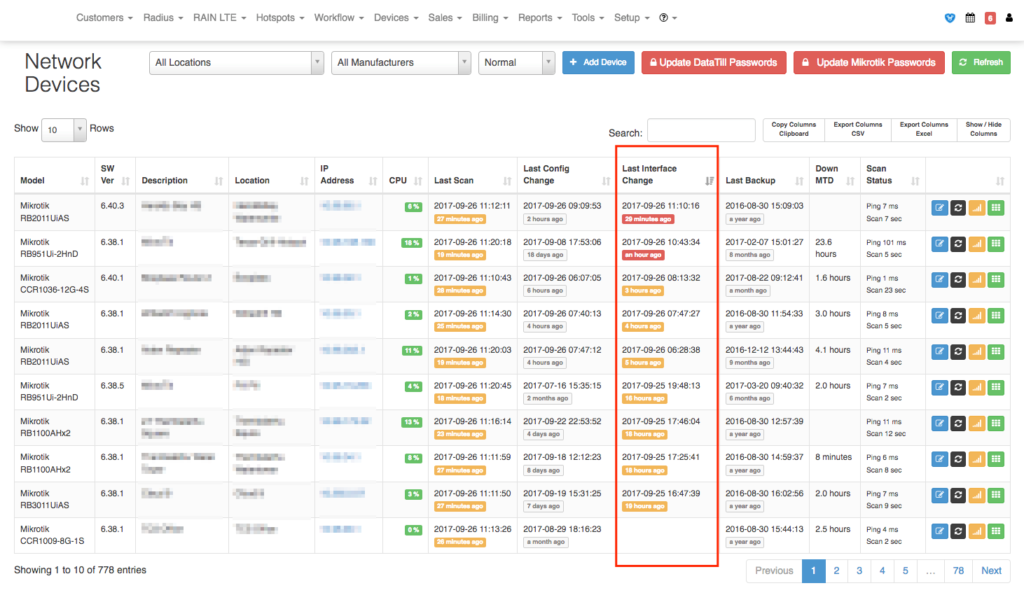This screenshot has height=602, width=1024.
Task: Open the All Locations dropdown
Action: point(236,63)
